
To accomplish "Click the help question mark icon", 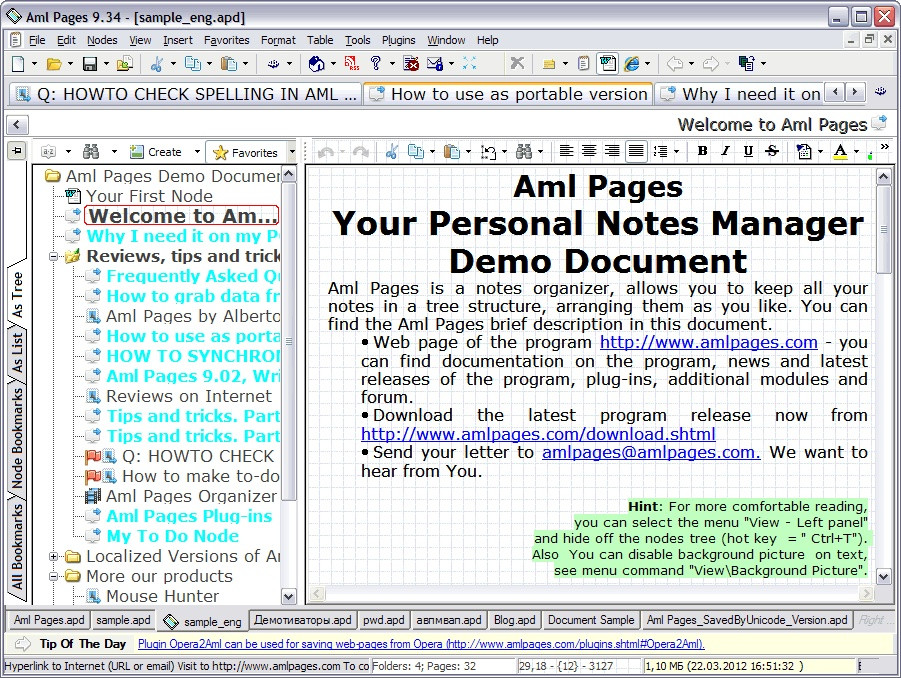I will pyautogui.click(x=376, y=63).
